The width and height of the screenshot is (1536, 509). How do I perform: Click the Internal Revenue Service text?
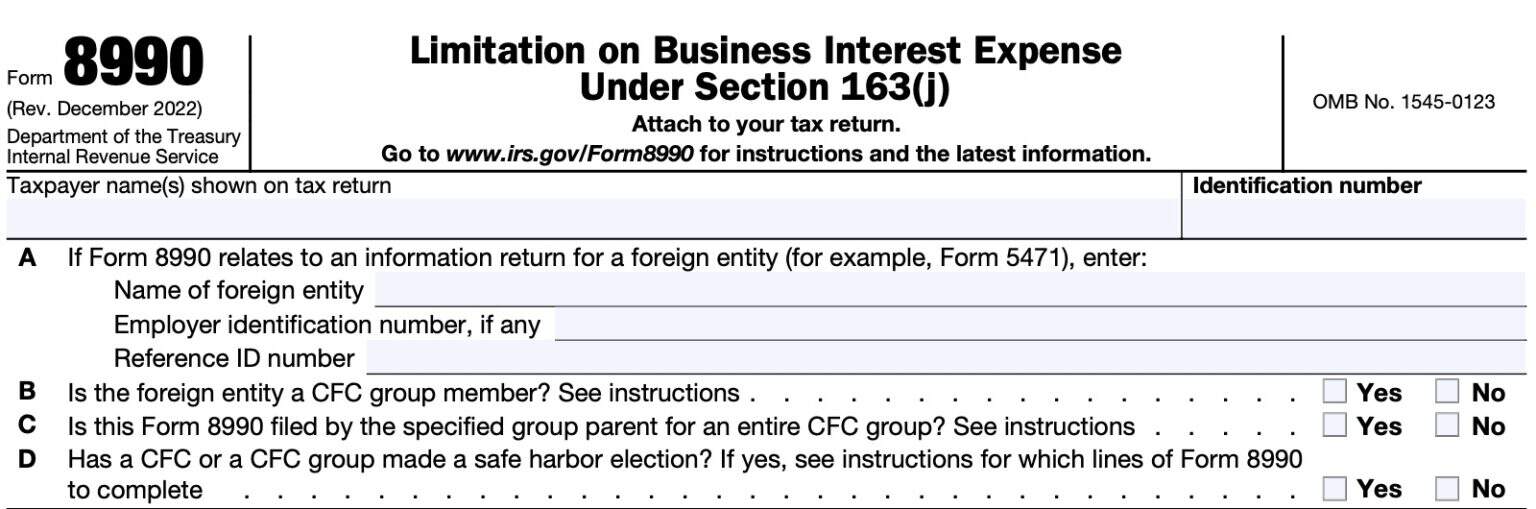[x=112, y=156]
